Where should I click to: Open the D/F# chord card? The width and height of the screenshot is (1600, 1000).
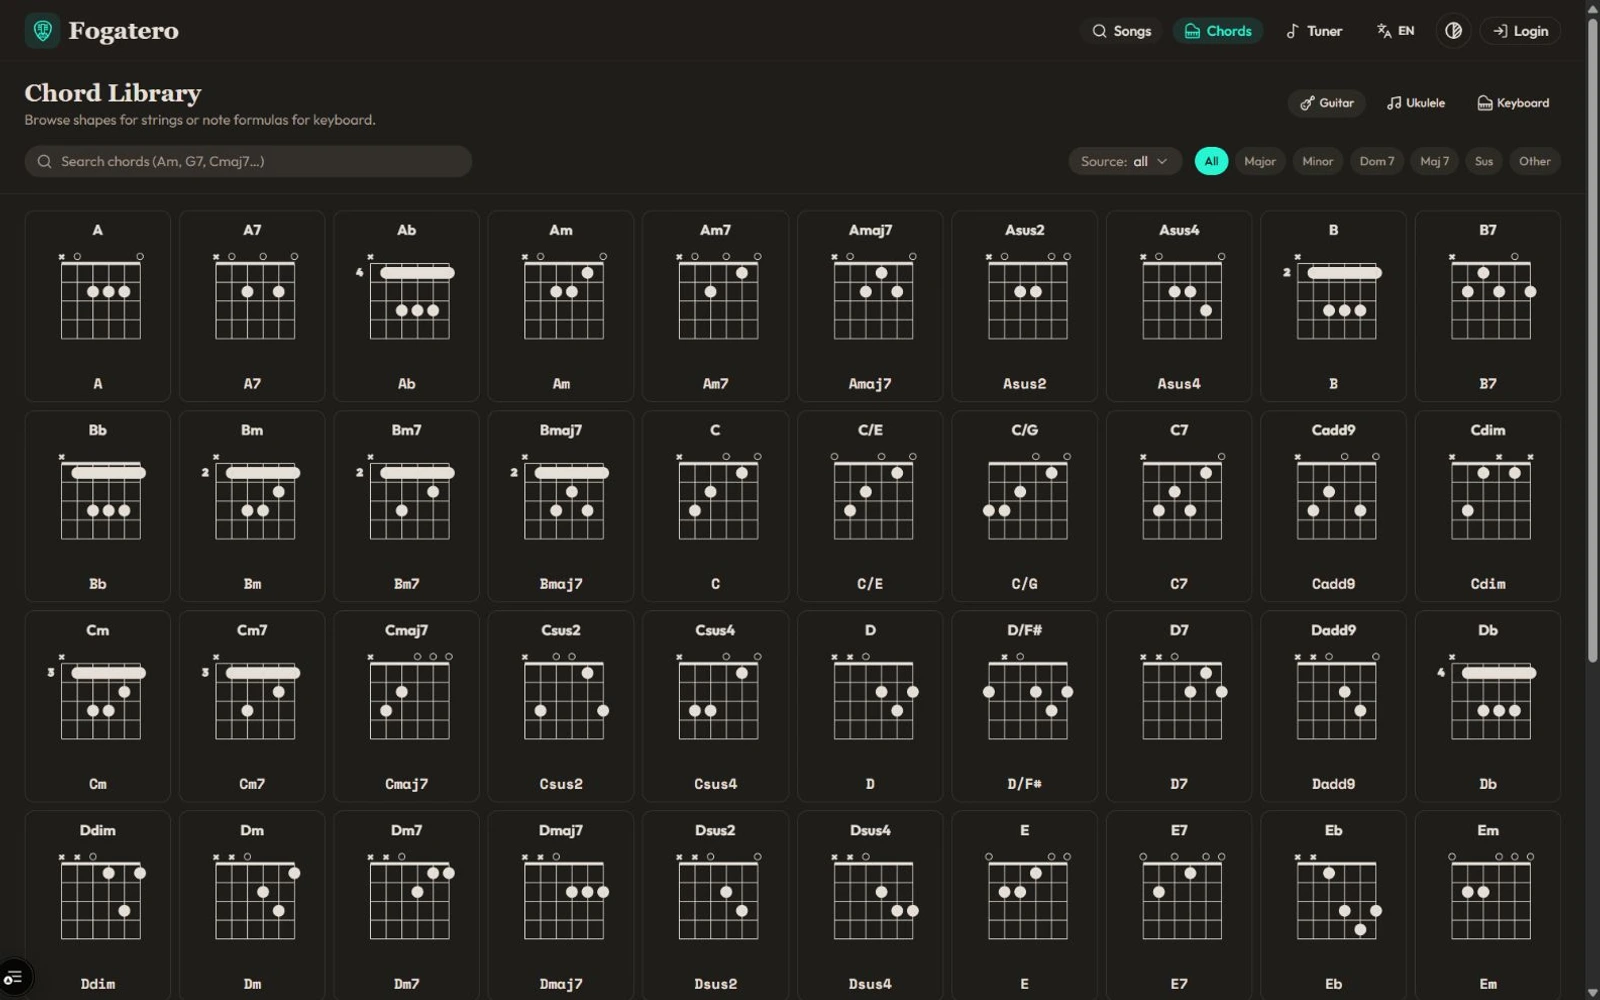click(x=1024, y=706)
